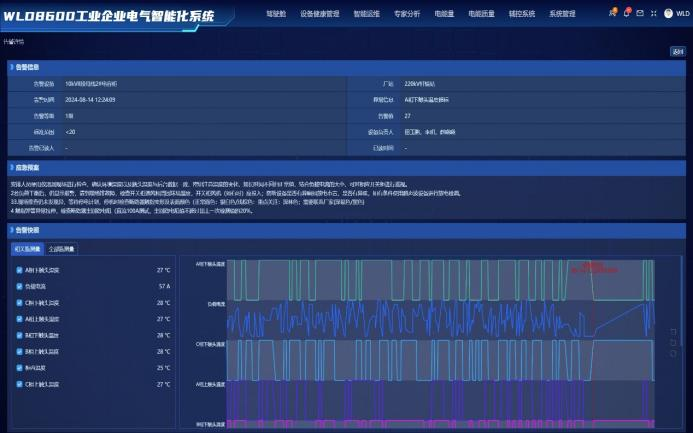Uncheck the first 27 ℃ temperature checkbox
693x433 pixels.
20,270
